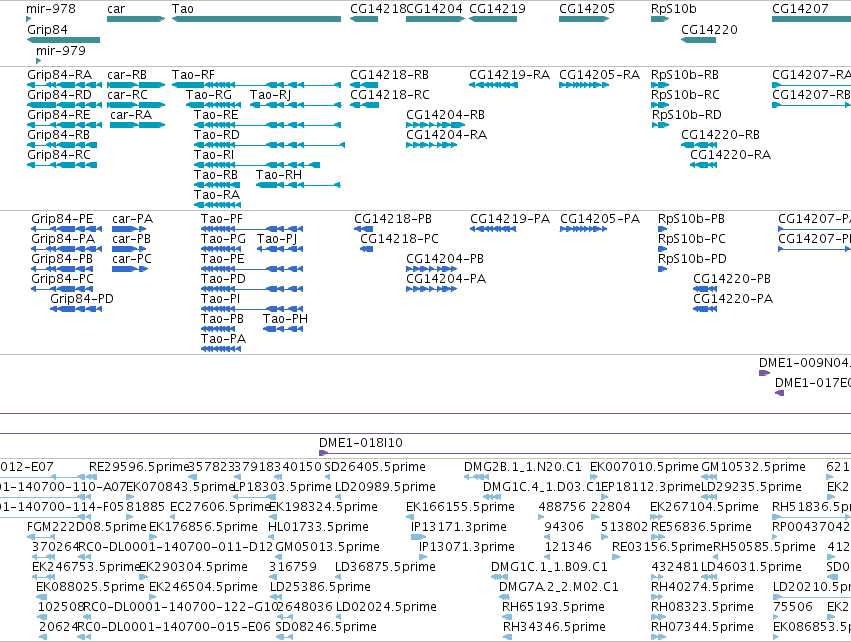Select the CG14219 gene label
Screen dimensions: 851x642
point(497,9)
